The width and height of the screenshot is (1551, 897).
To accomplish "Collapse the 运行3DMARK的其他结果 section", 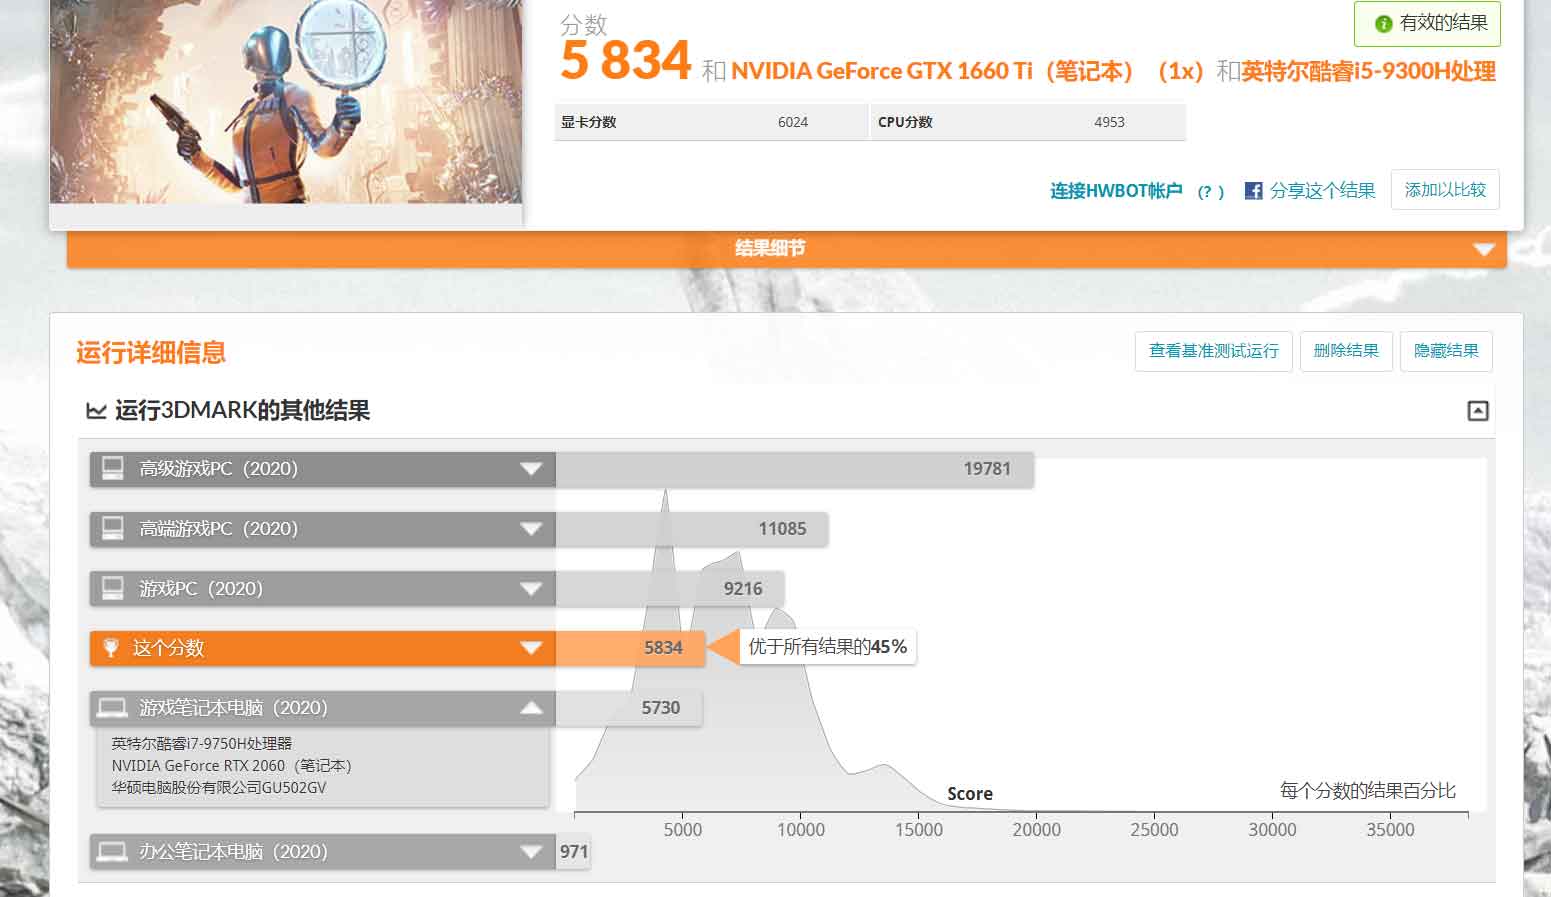I will coord(1477,411).
